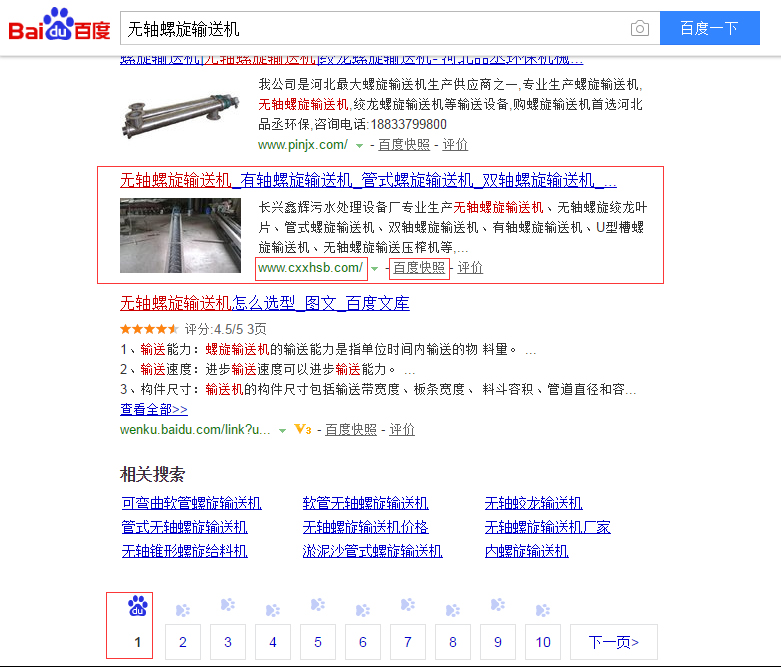Go to results page 6
781x667 pixels.
pos(363,642)
